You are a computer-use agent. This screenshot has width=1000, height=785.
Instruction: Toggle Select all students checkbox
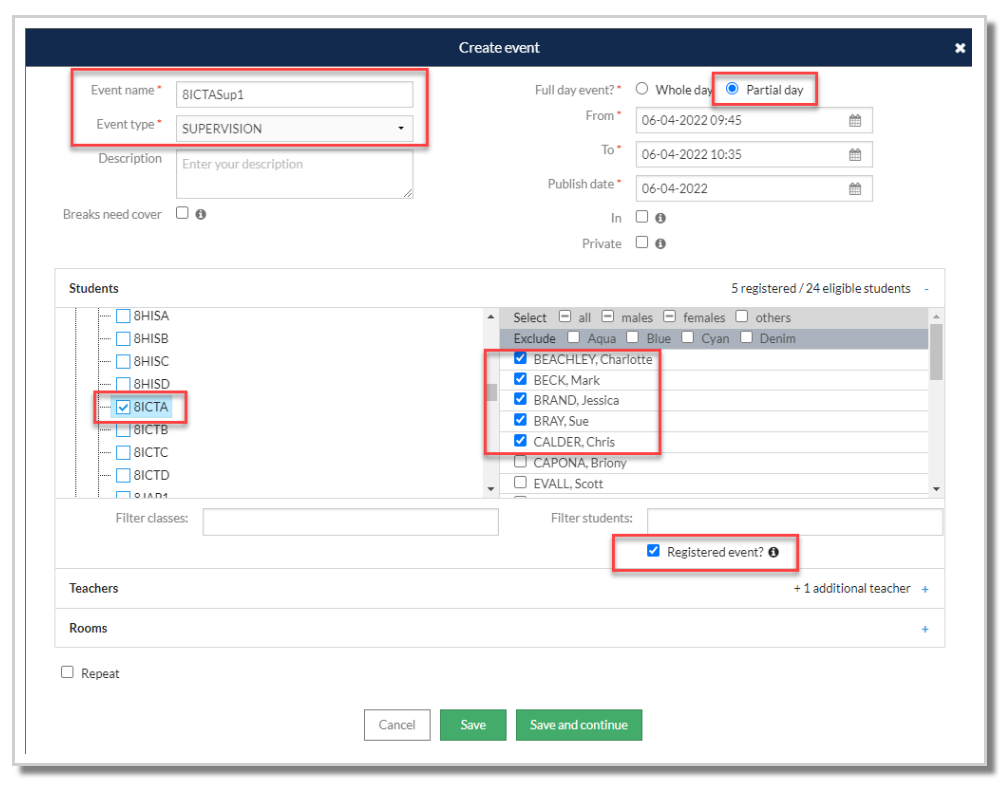(565, 316)
